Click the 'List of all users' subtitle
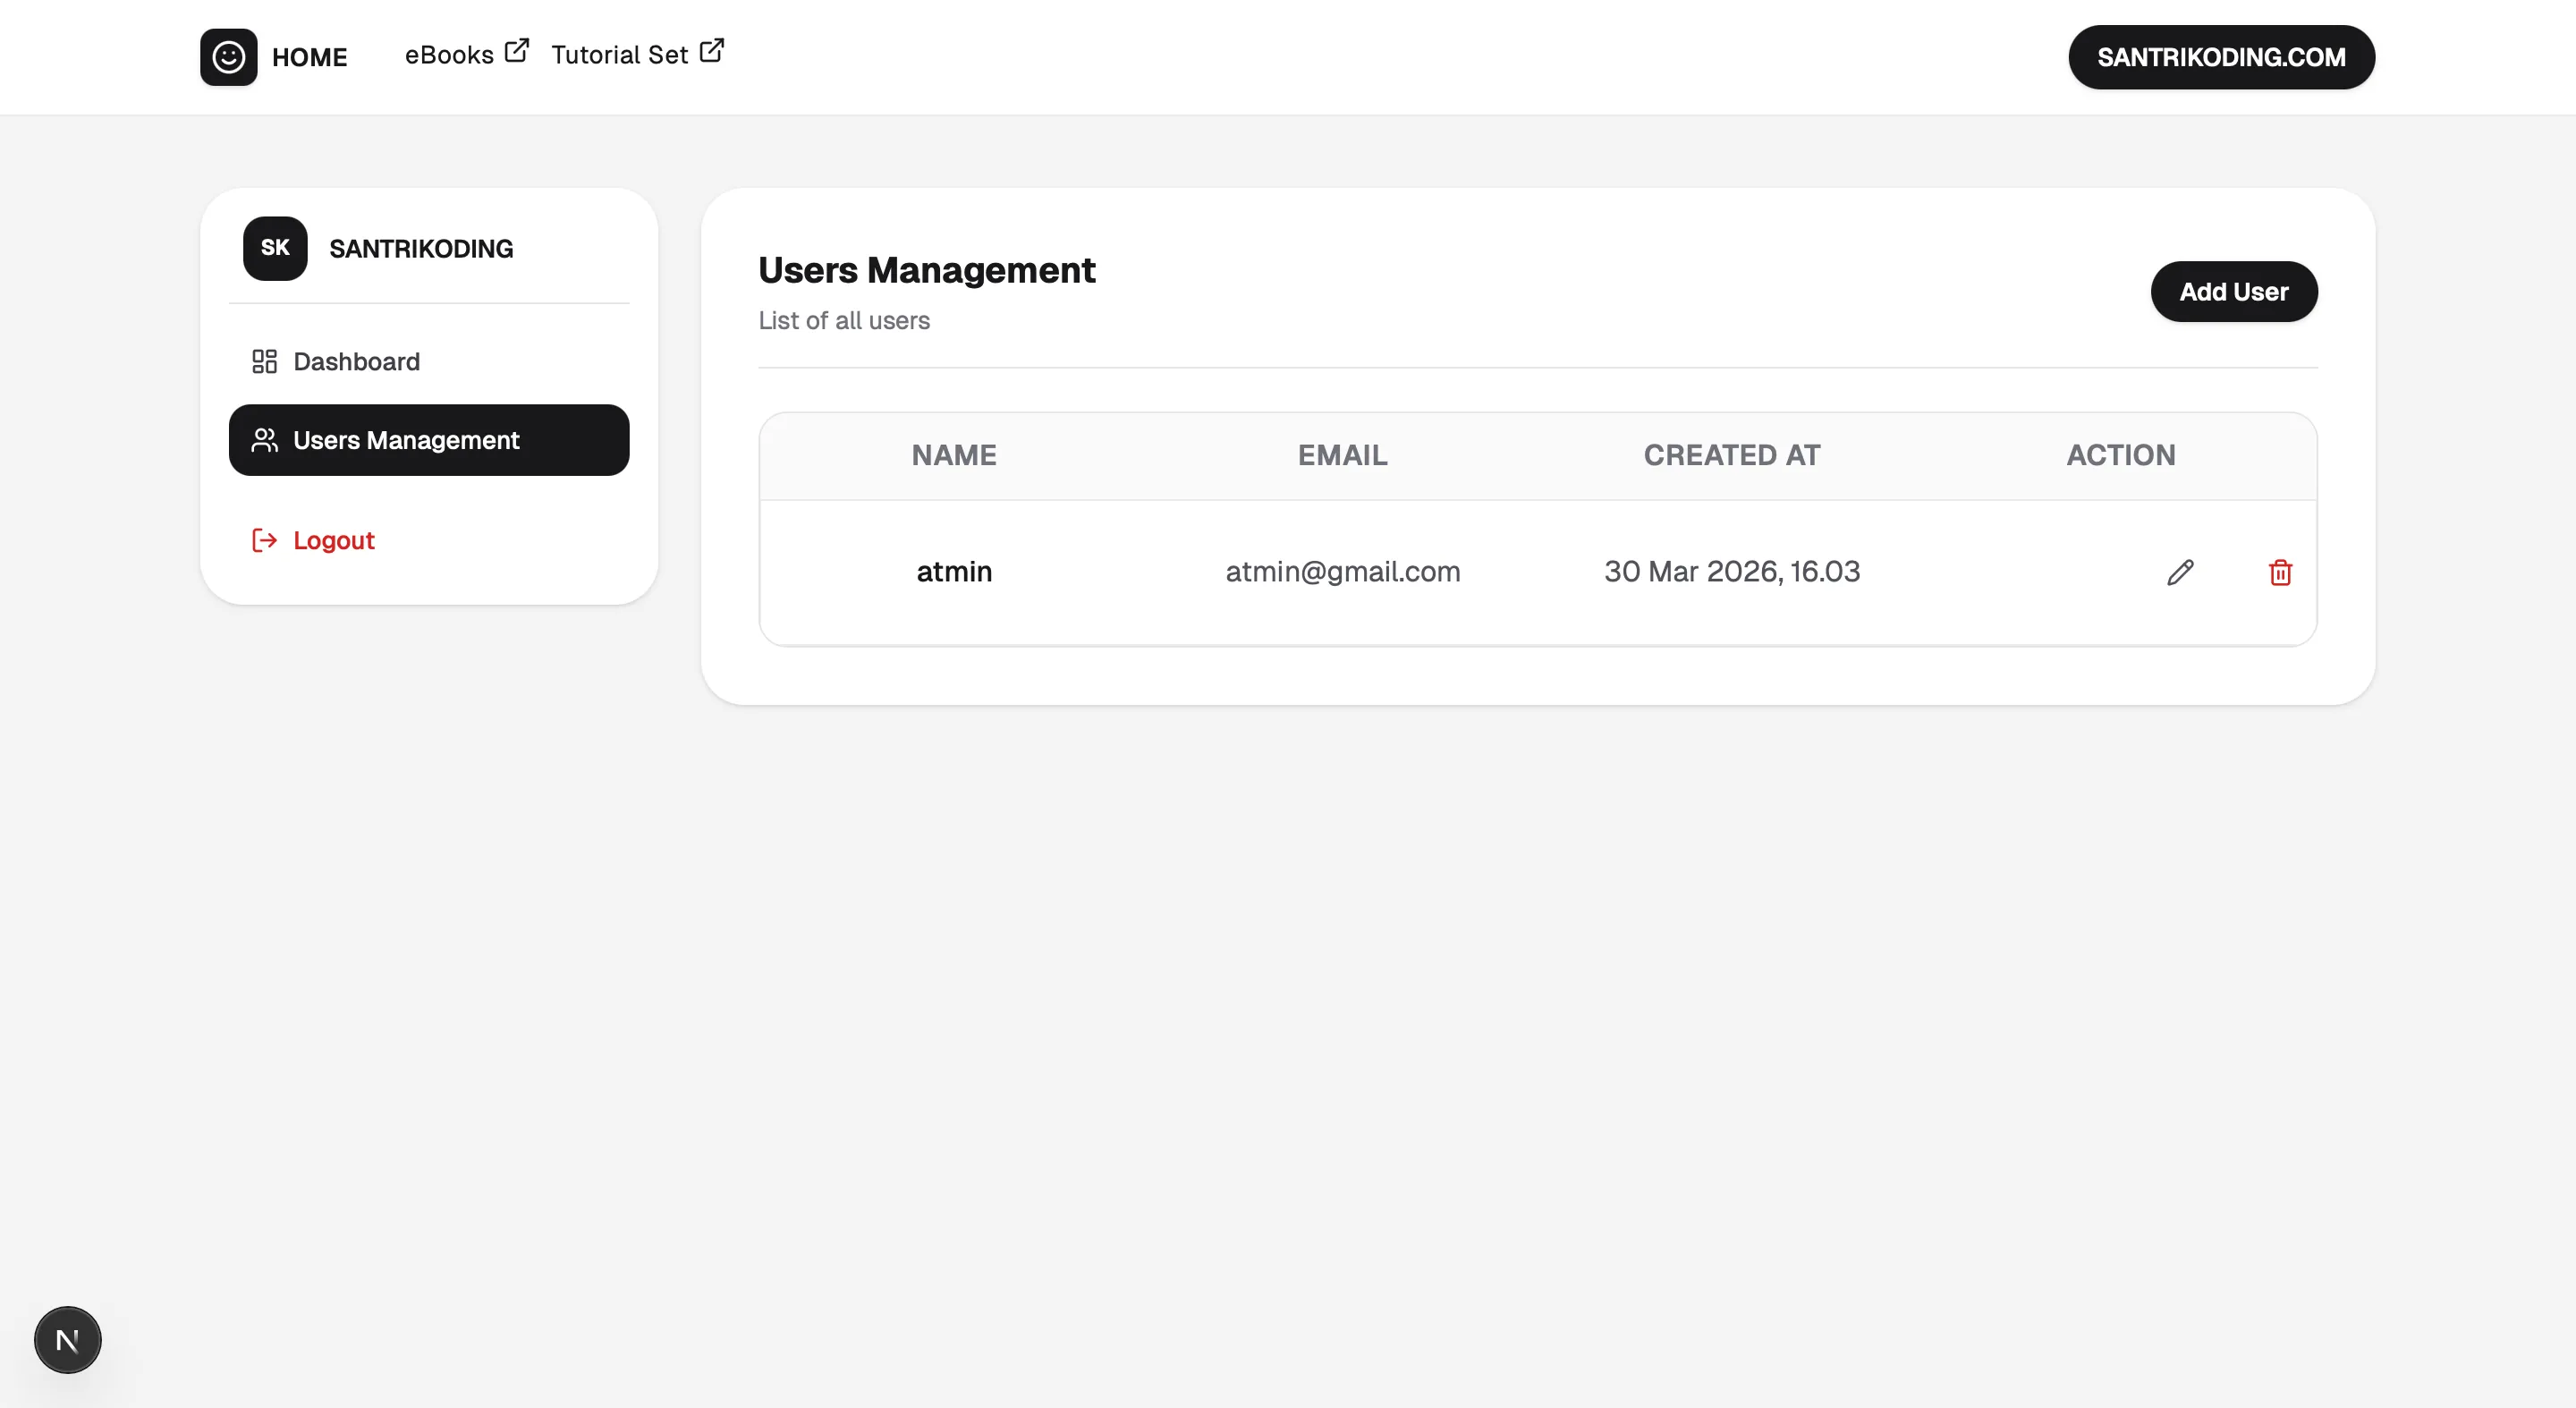The width and height of the screenshot is (2576, 1408). pyautogui.click(x=844, y=320)
